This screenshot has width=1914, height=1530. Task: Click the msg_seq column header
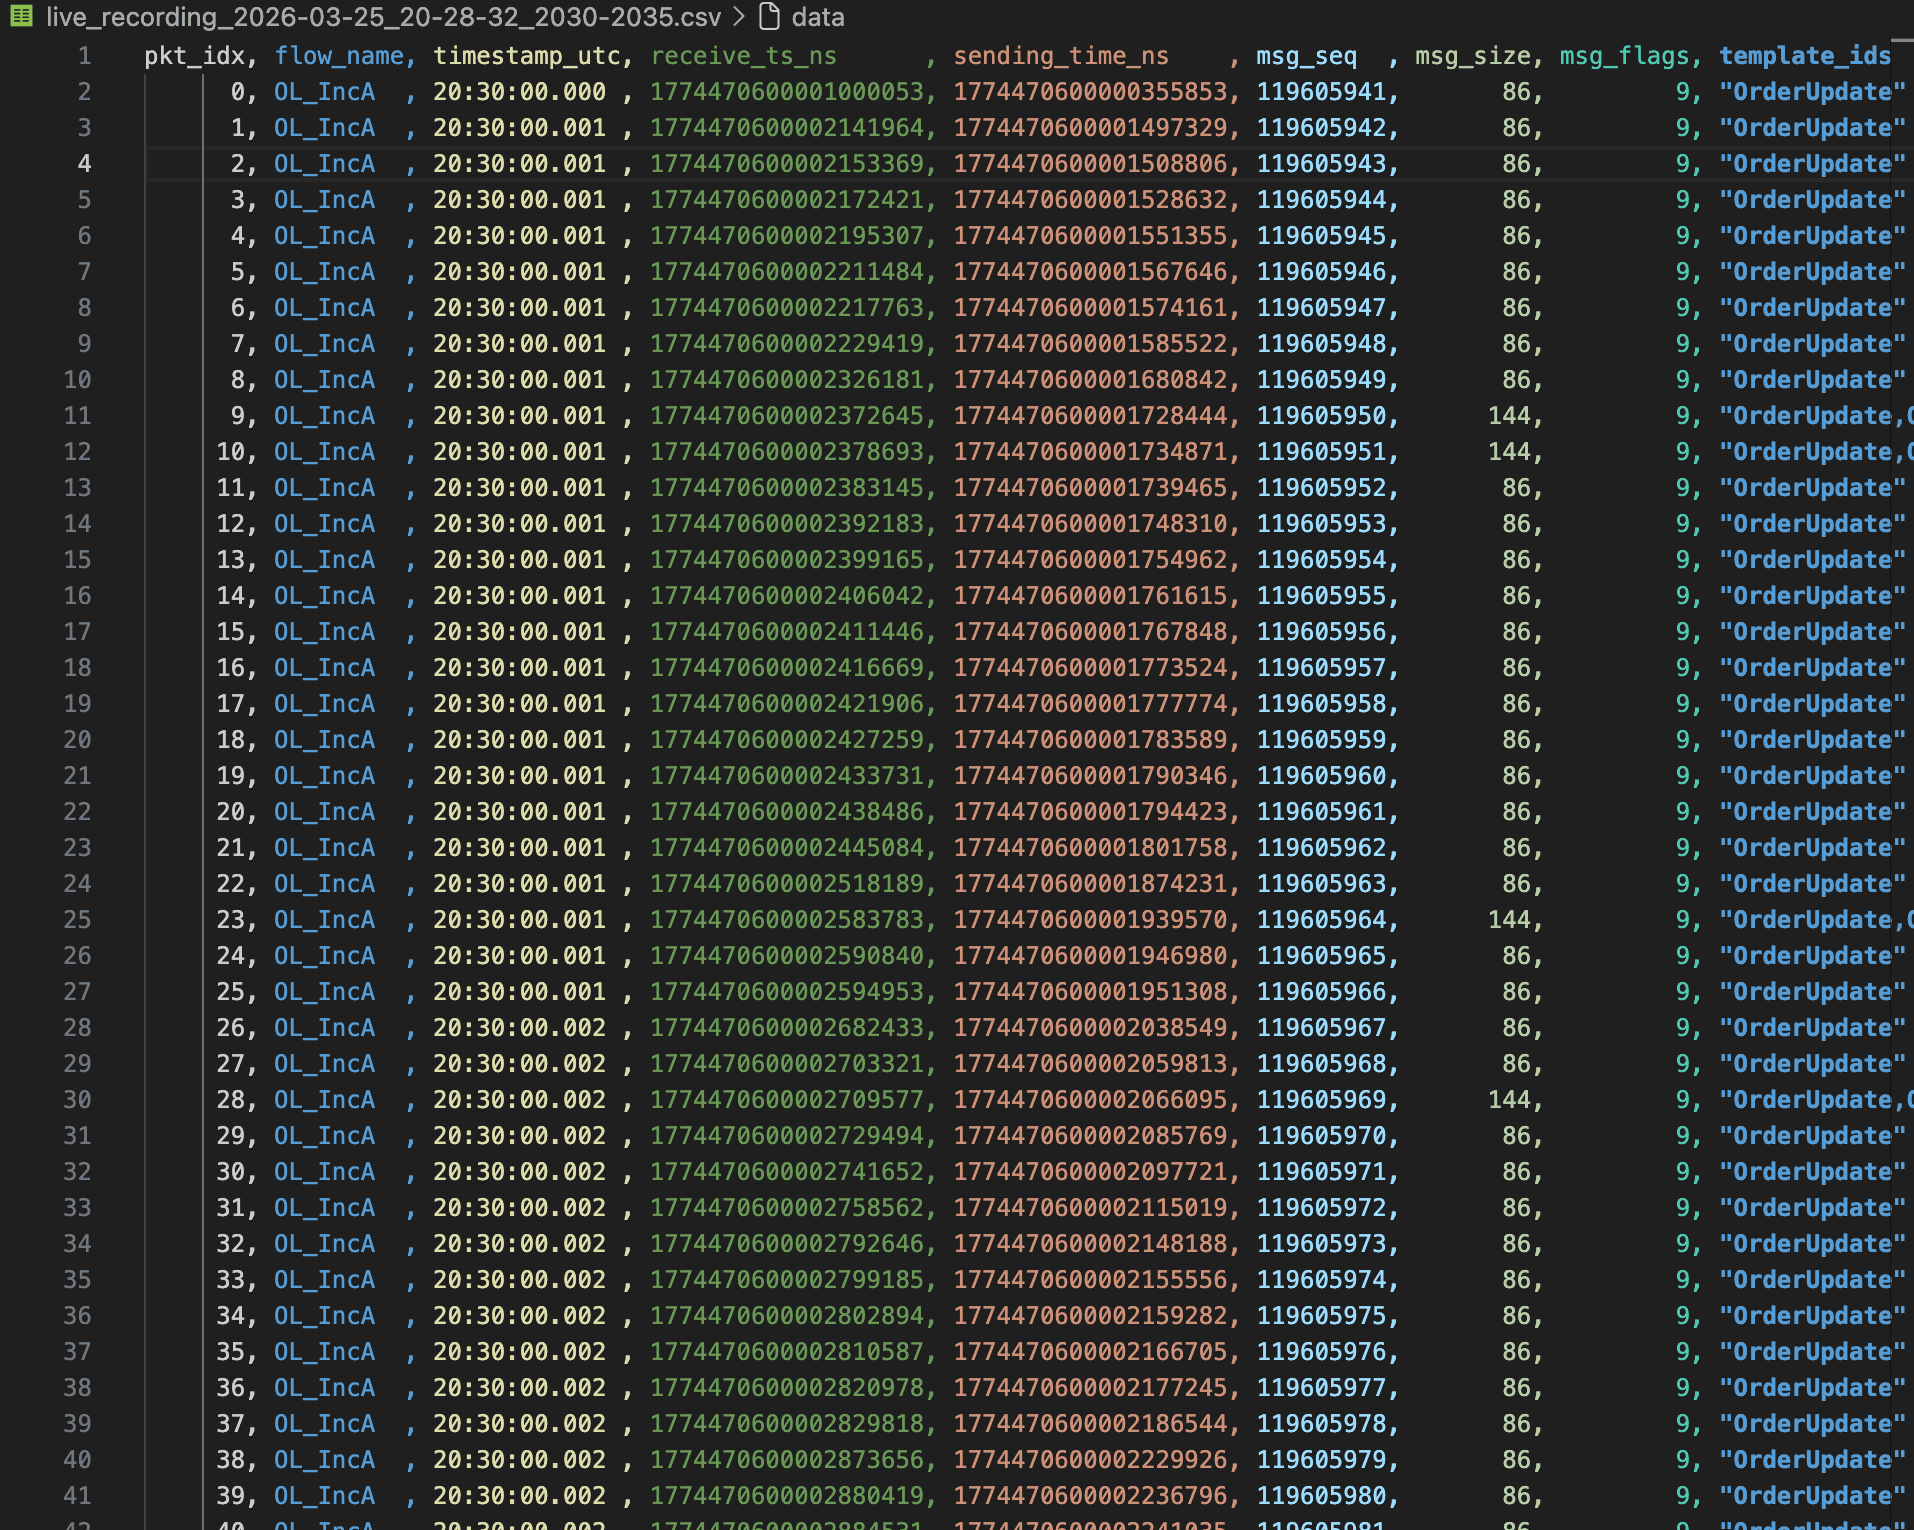(x=1307, y=56)
